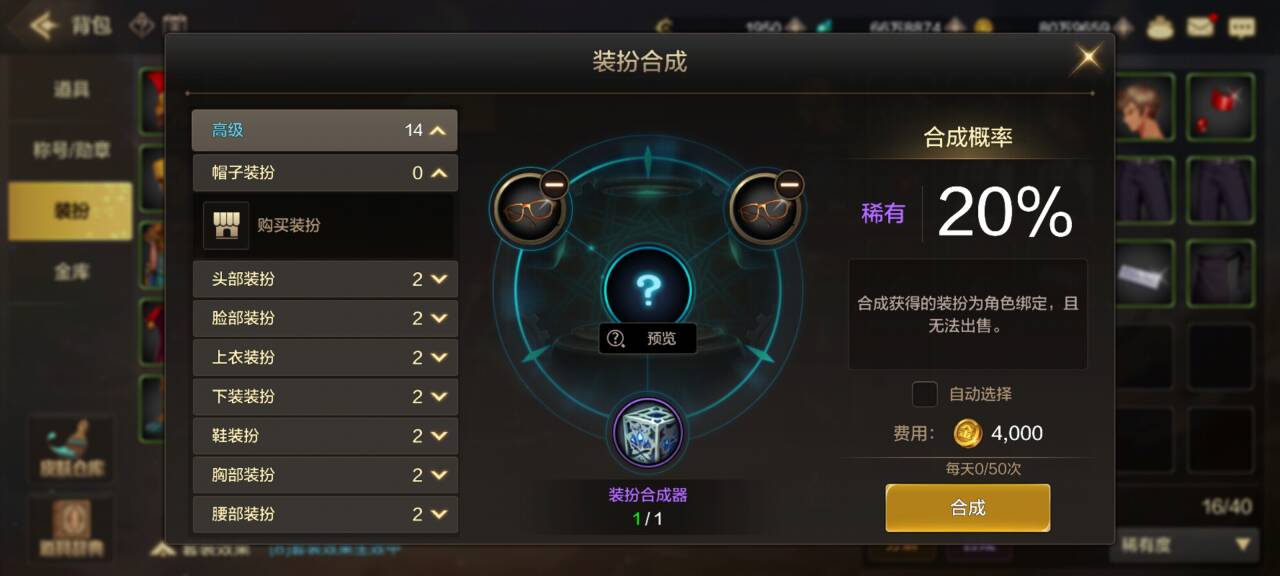Tap the question mark result slot
The height and width of the screenshot is (576, 1280).
(648, 290)
